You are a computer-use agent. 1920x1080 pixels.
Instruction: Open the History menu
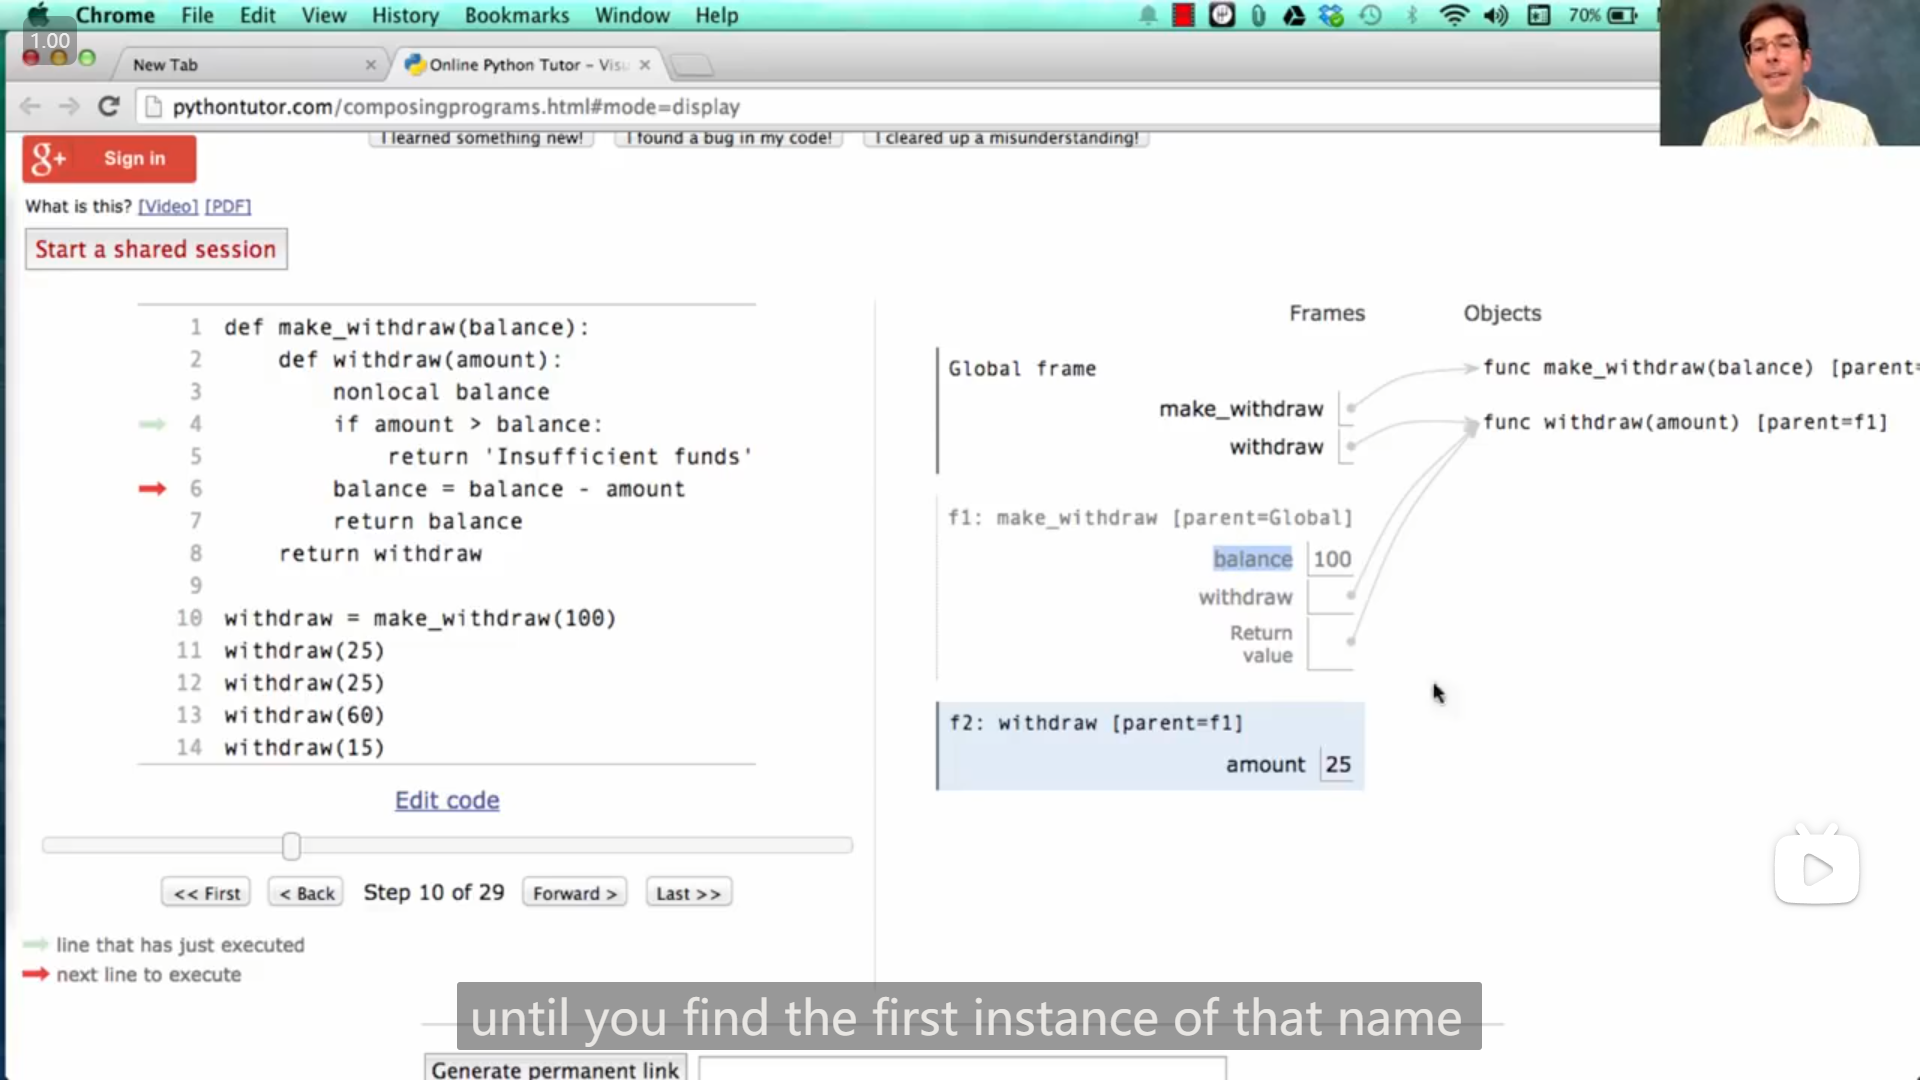tap(405, 15)
